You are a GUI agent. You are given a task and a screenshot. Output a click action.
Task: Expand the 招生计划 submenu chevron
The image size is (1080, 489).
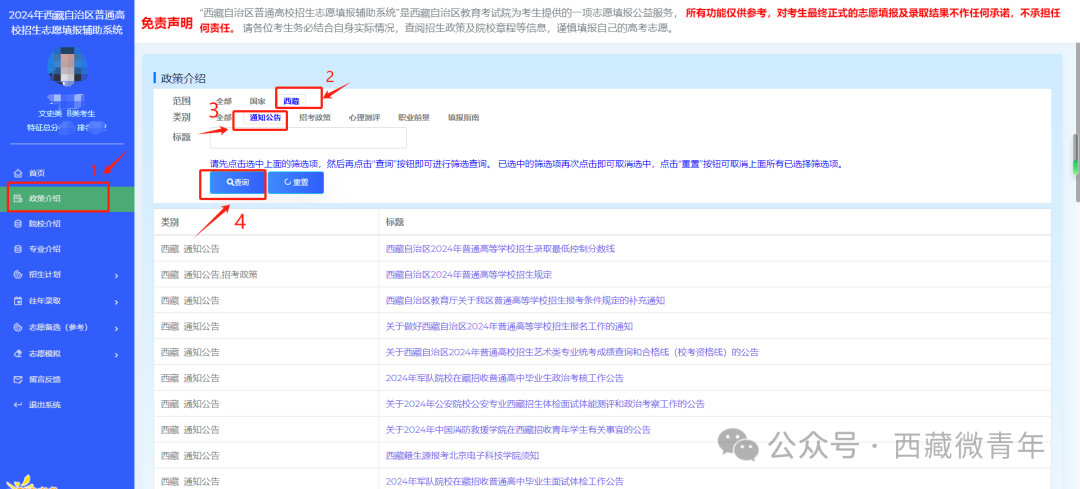(116, 275)
